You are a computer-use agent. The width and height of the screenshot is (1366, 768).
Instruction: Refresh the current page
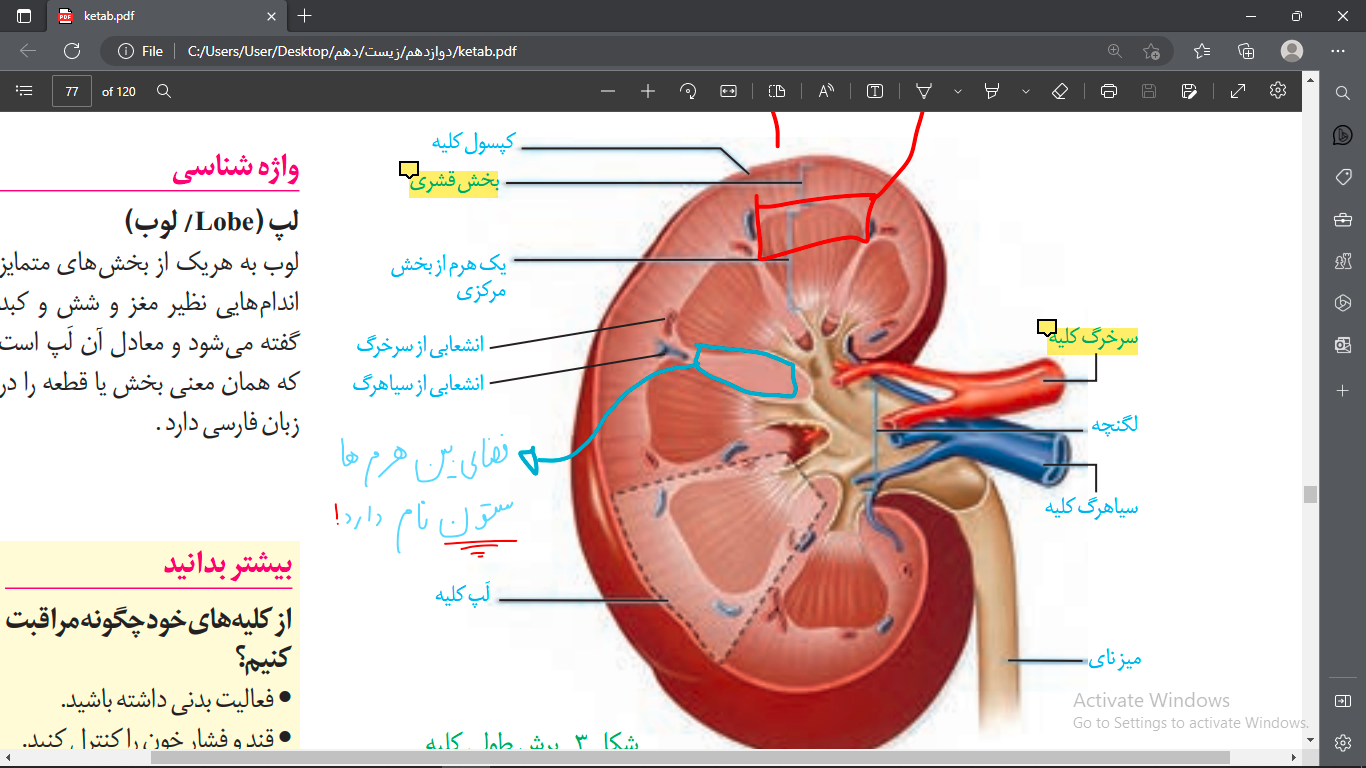(x=72, y=51)
